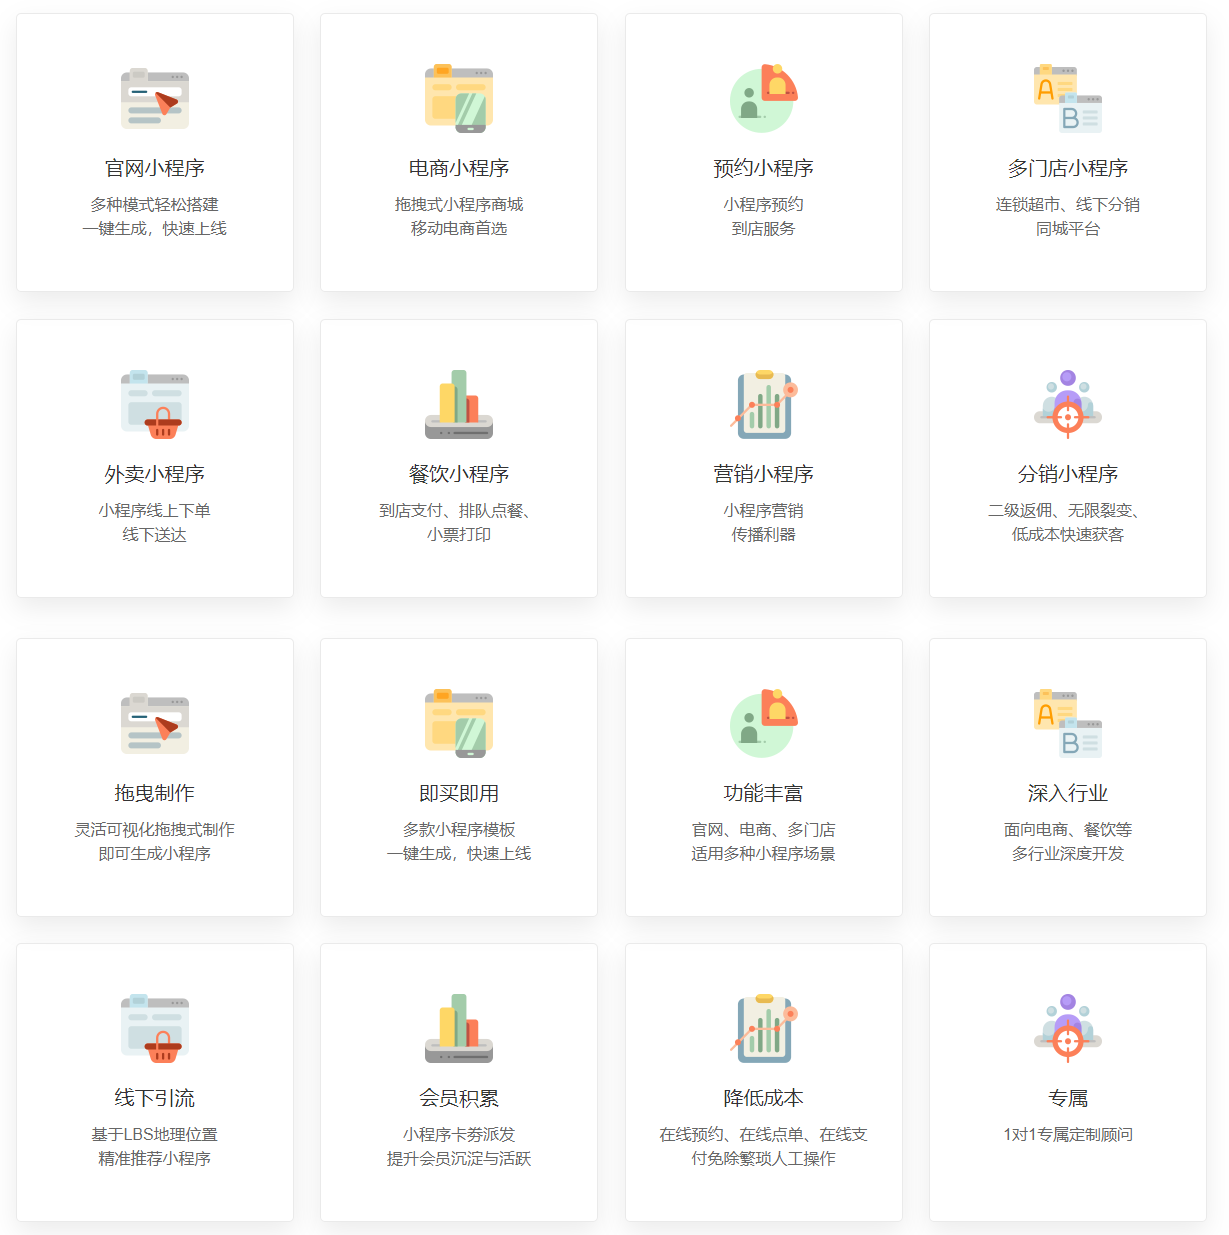Click the 官网小程序 browser cursor icon
1229x1235 pixels.
click(155, 97)
